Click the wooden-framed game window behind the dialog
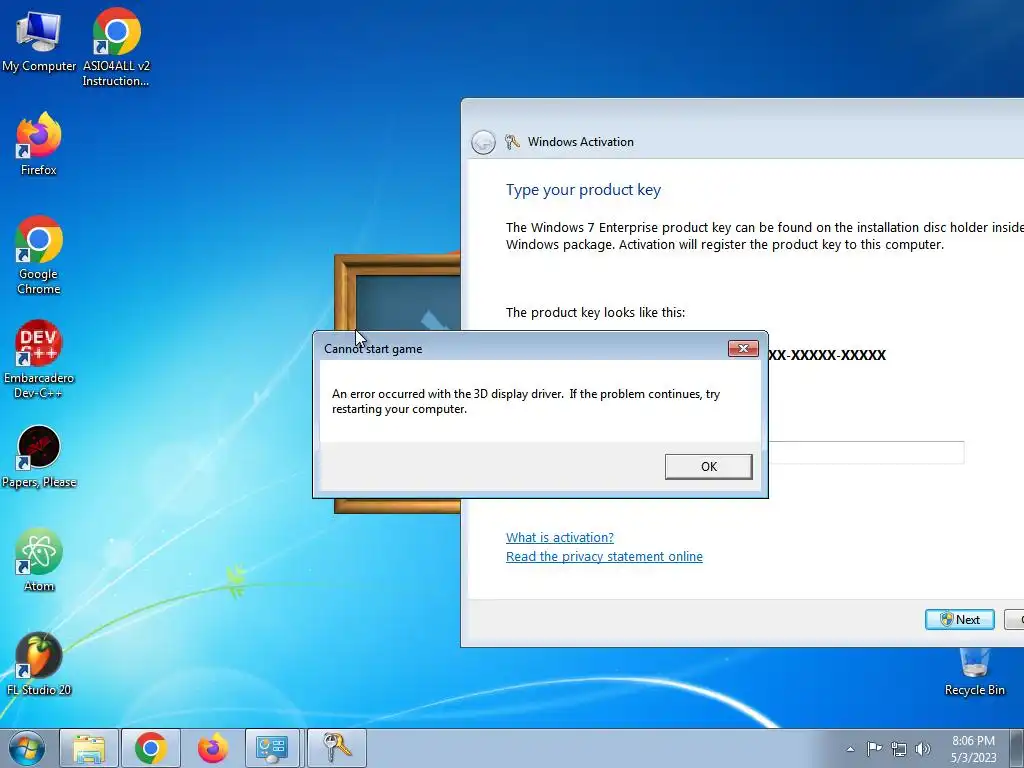The image size is (1024, 768). pos(396,292)
